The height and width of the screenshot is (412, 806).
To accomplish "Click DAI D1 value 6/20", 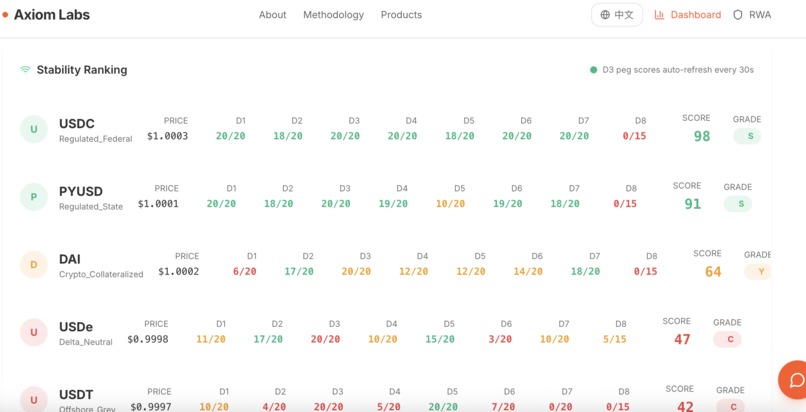I will 245,272.
